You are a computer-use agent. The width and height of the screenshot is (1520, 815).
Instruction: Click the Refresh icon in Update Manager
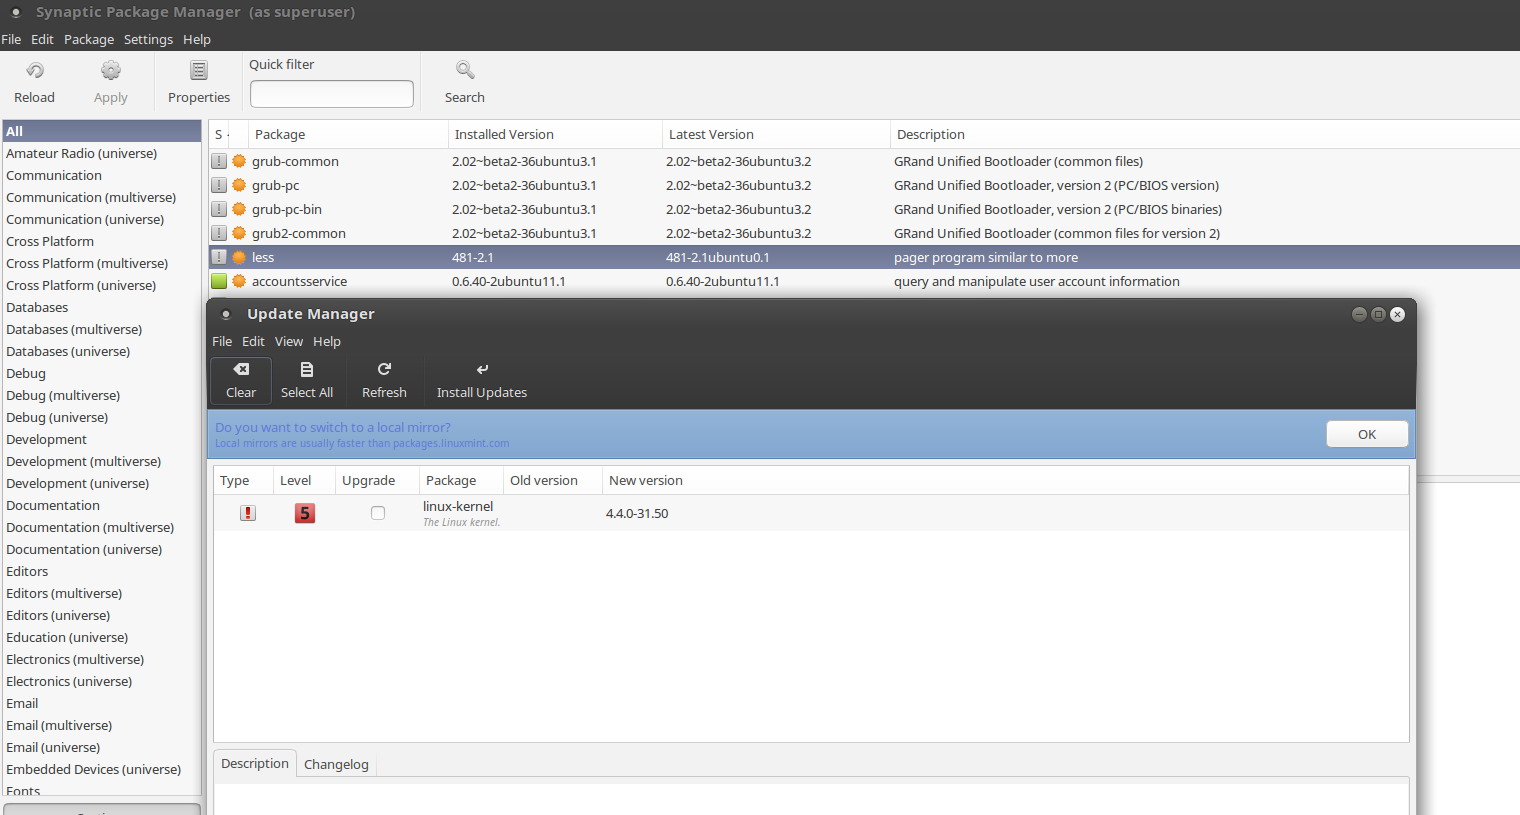pyautogui.click(x=384, y=369)
